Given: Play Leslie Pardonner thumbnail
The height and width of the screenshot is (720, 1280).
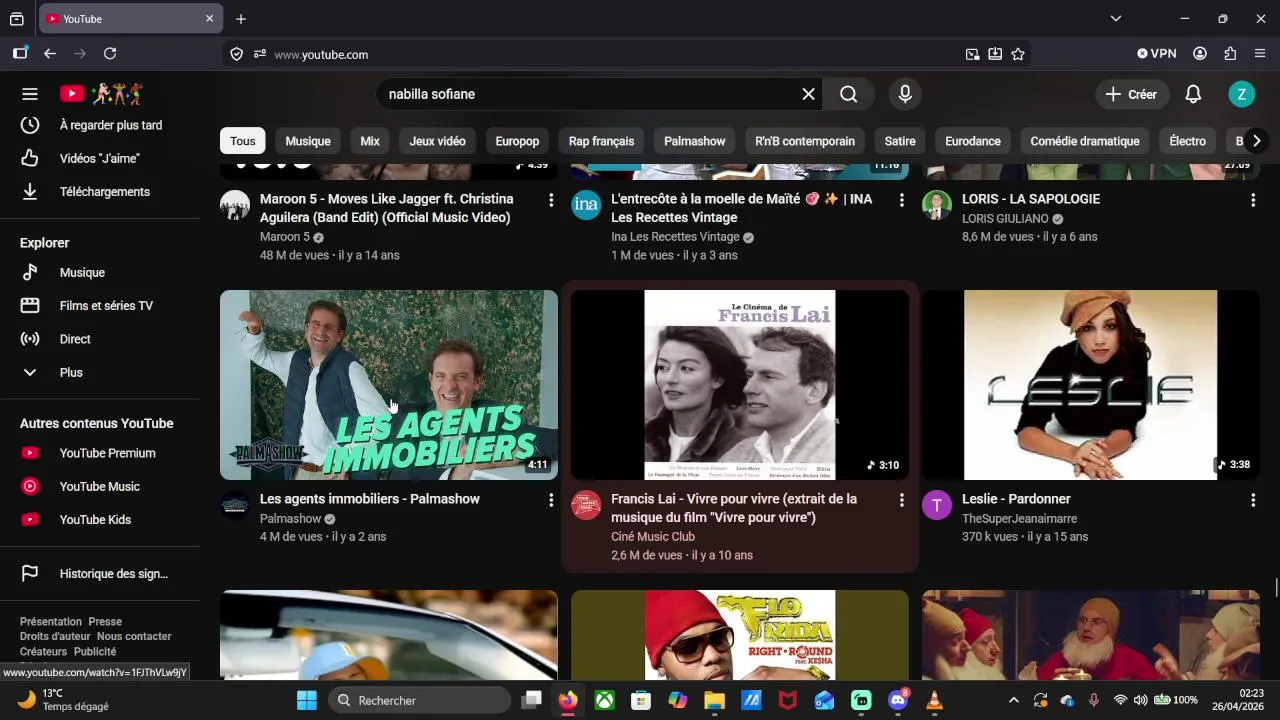Looking at the screenshot, I should pos(1091,385).
